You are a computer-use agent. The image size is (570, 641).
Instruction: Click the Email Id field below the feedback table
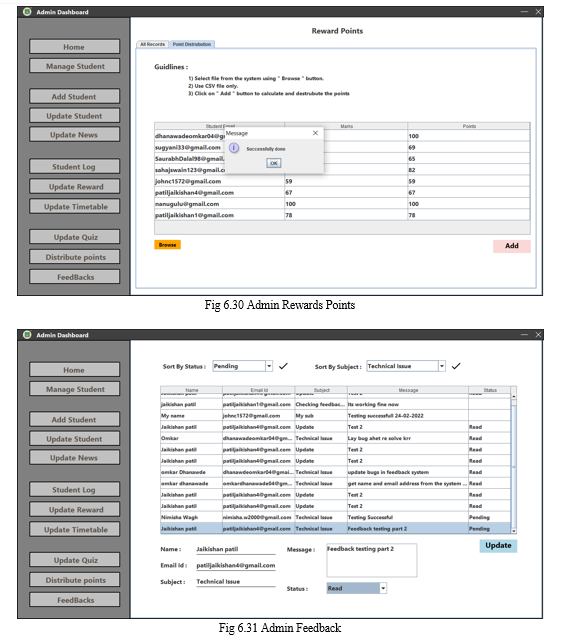[x=236, y=565]
